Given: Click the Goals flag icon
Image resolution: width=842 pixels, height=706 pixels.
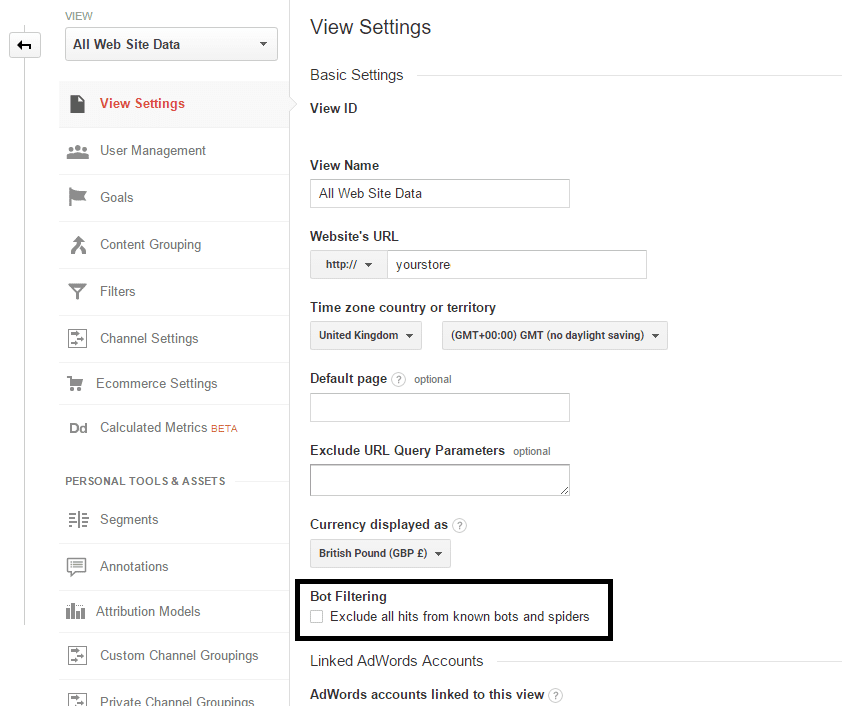Looking at the screenshot, I should (77, 197).
